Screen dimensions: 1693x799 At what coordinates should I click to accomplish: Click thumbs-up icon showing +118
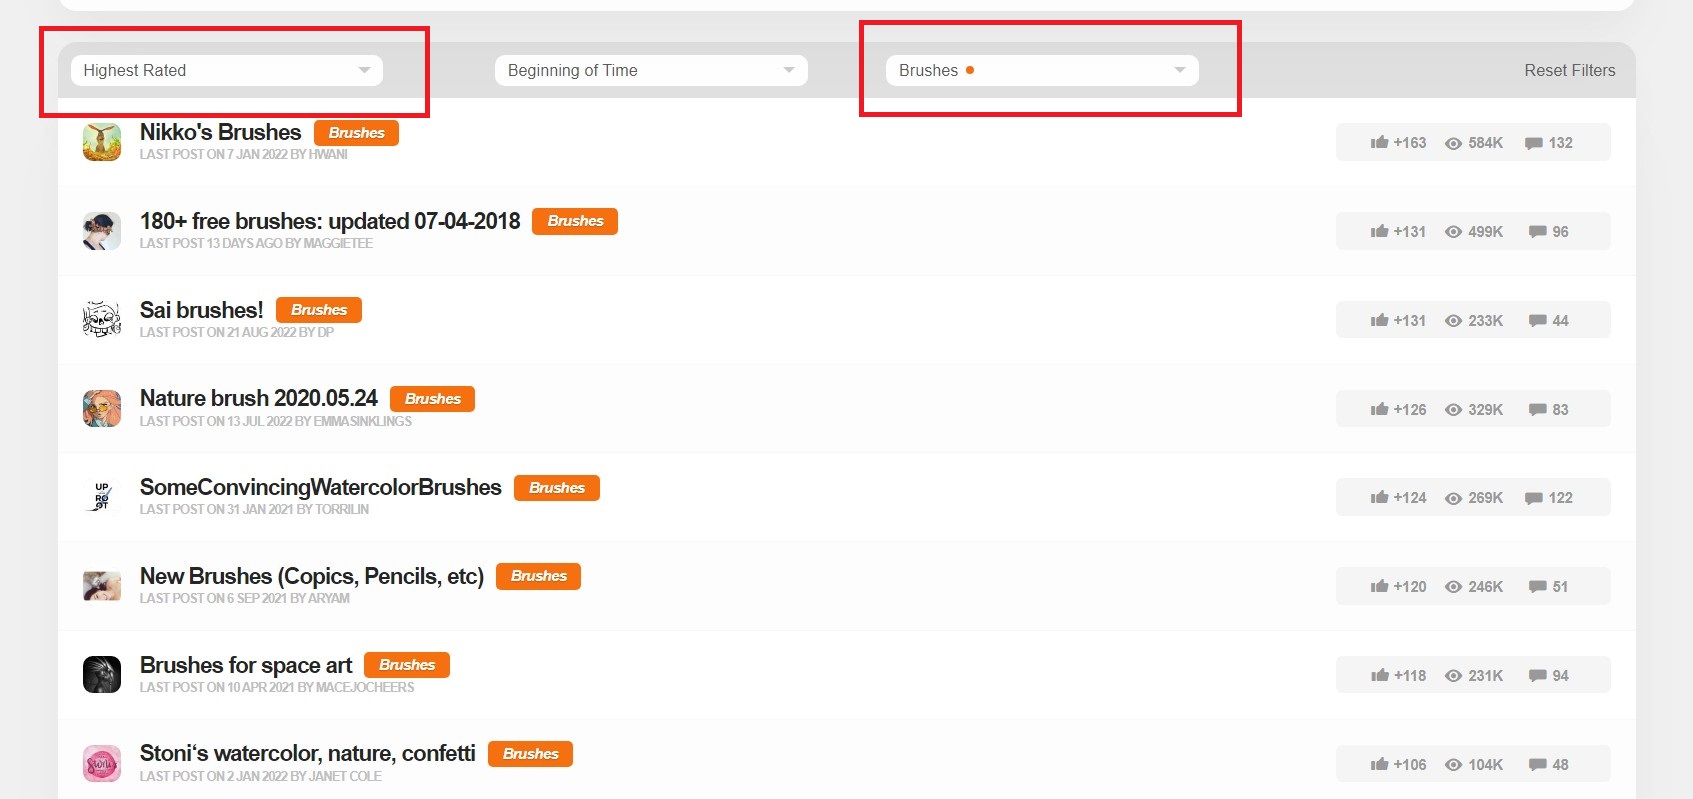click(x=1379, y=675)
